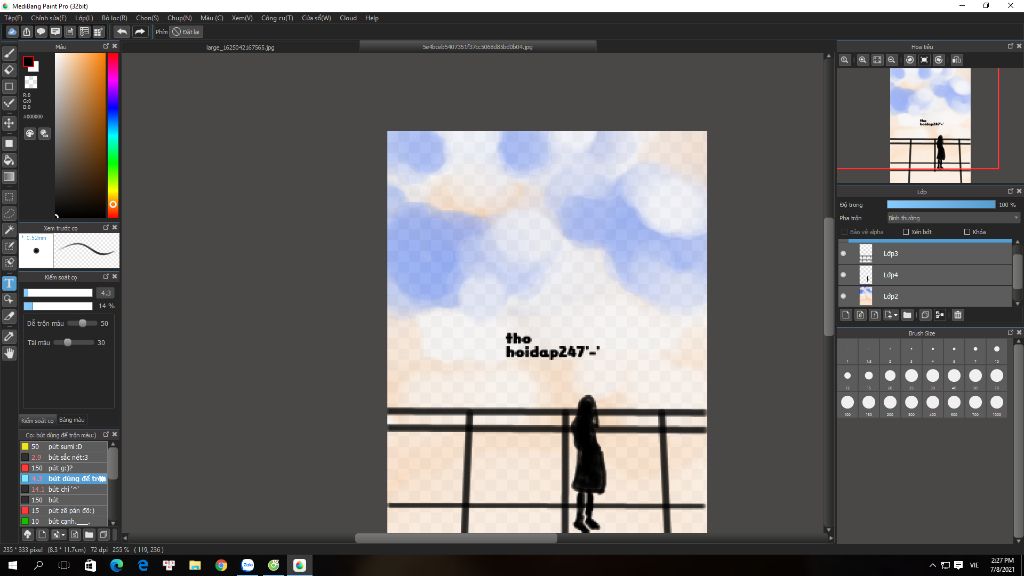Click the zoom in icon in the navigator panel
The image size is (1024, 576).
pyautogui.click(x=862, y=60)
